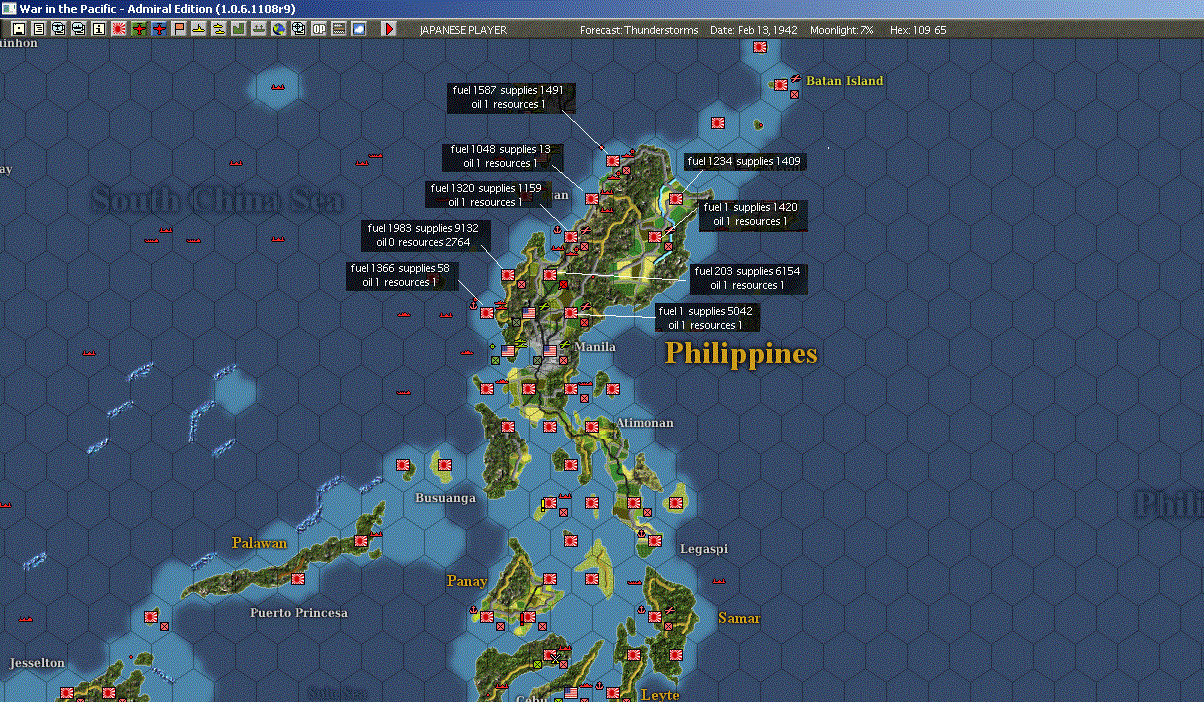Click the Busuanga map label
Viewport: 1204px width, 702px height.
point(445,497)
